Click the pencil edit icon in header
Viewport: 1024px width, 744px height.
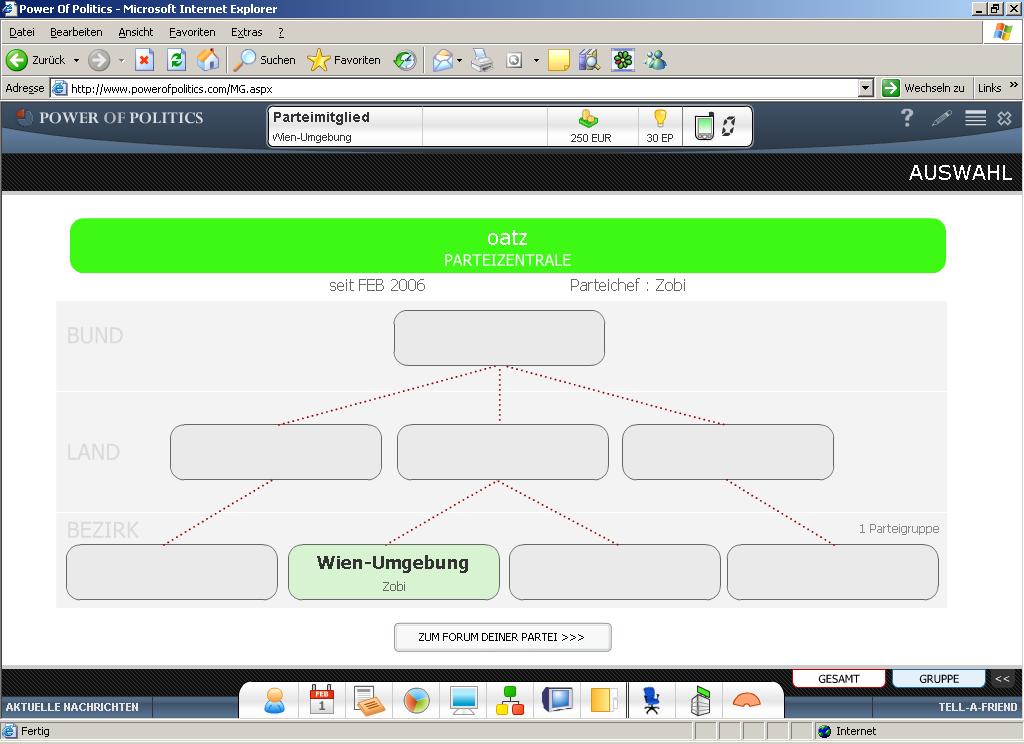941,118
